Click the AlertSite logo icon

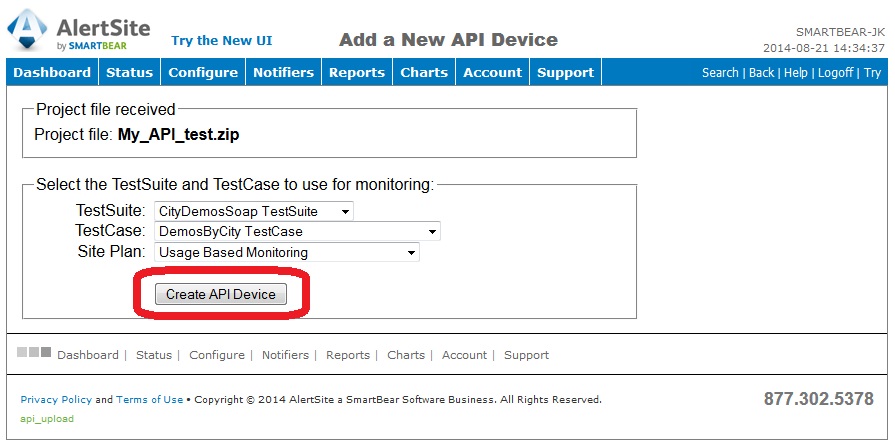click(x=27, y=29)
